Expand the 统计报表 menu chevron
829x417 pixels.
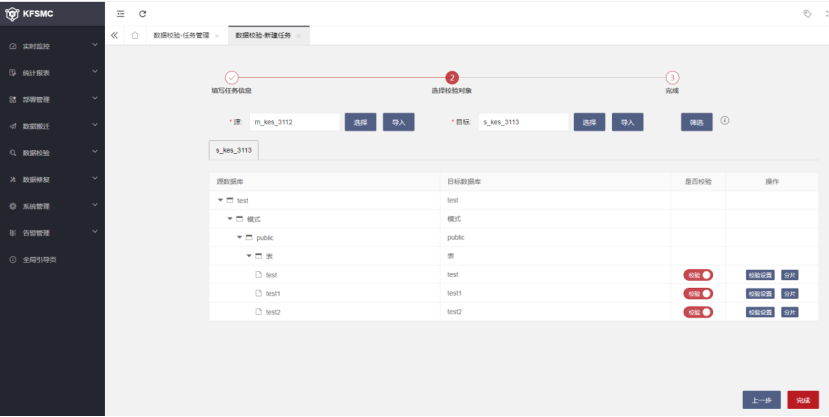95,72
